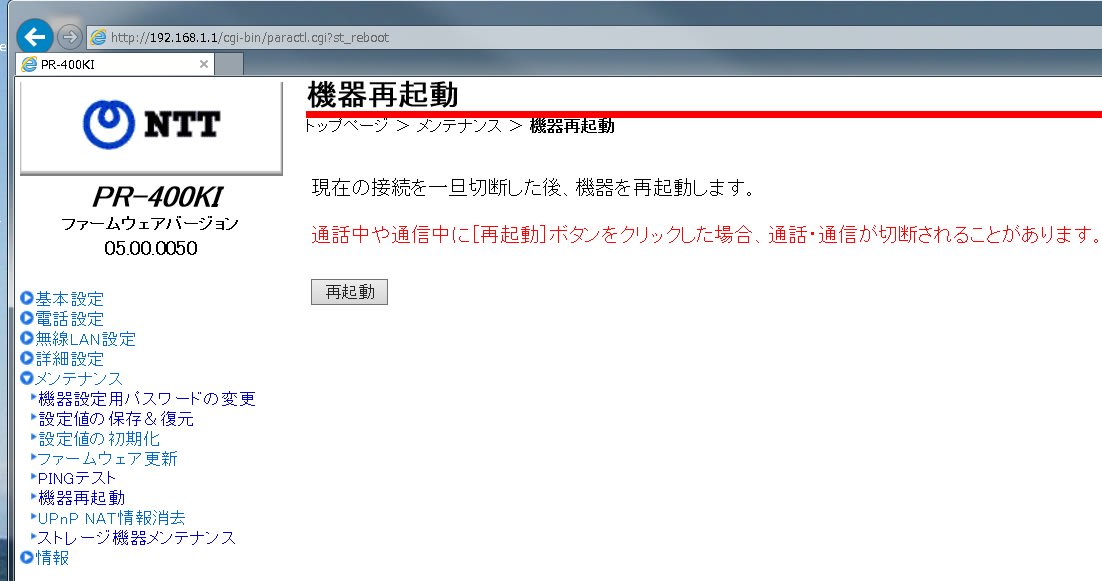Open ファームウェア更新 link
The image size is (1102, 581).
point(108,459)
